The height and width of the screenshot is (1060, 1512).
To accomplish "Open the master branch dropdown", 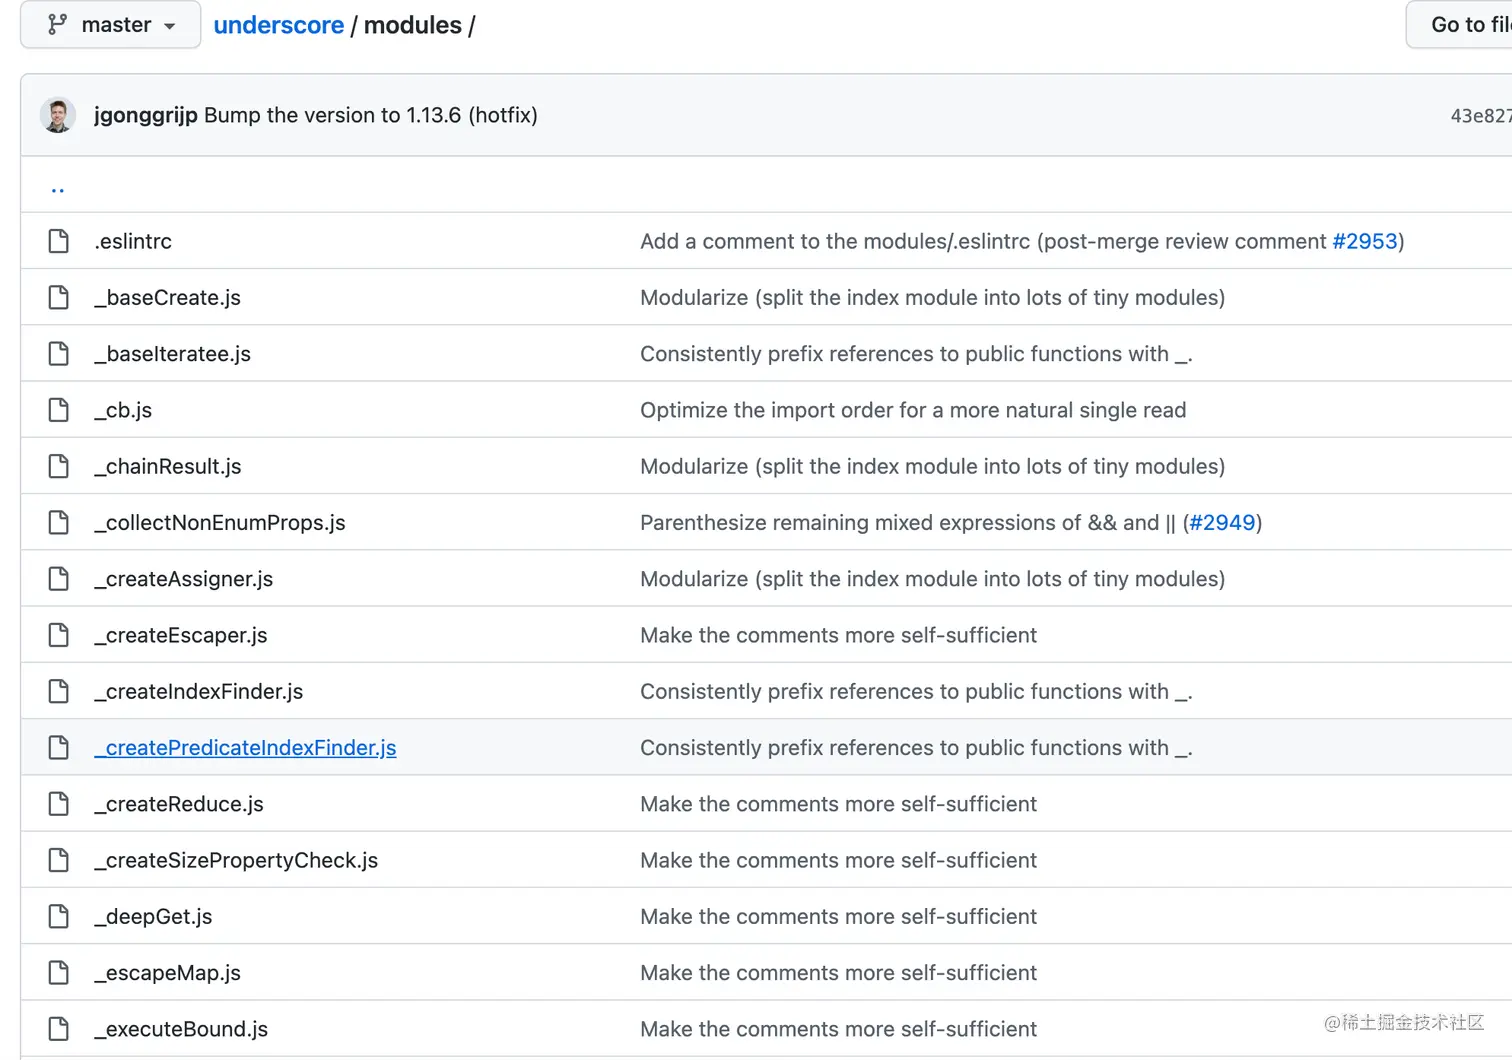I will click(111, 25).
